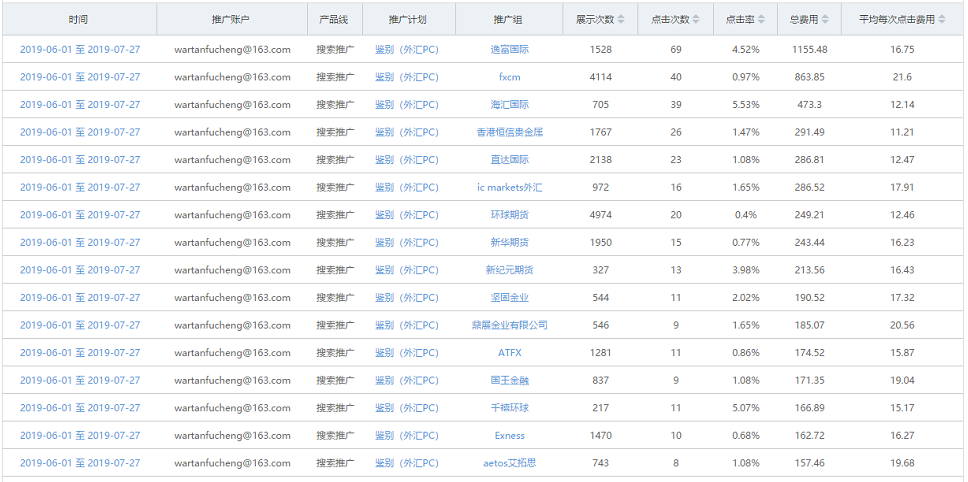Sort by 总费用 column arrows
The width and height of the screenshot is (968, 482).
point(825,20)
